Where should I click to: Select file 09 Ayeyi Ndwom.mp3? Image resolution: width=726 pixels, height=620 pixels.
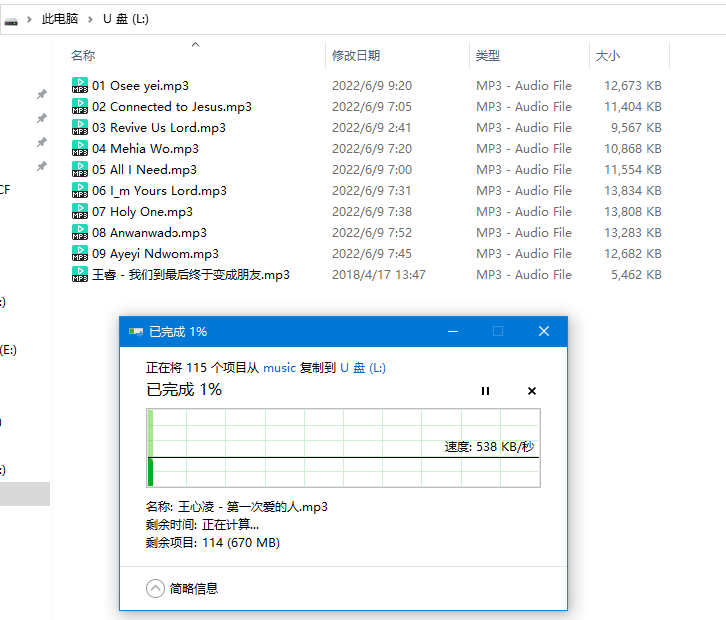(155, 253)
